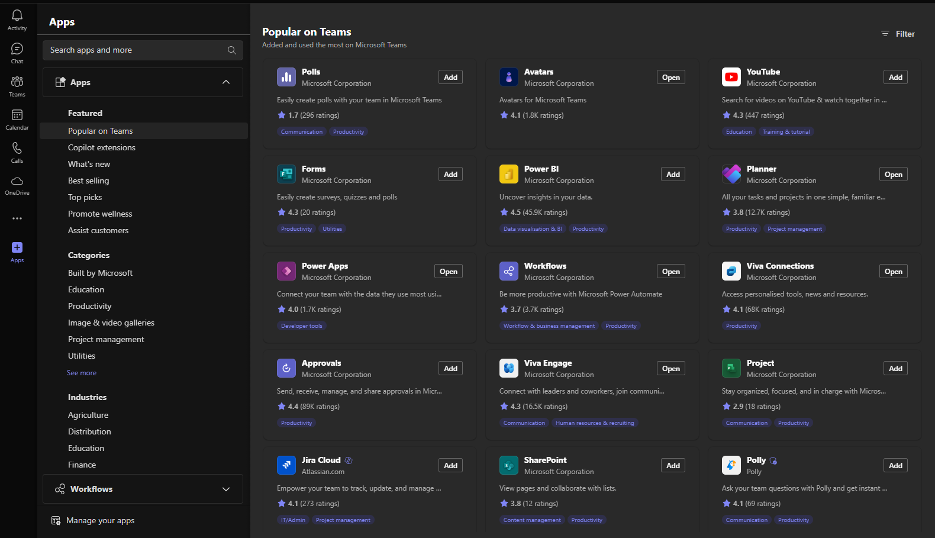Open the Planner app

(894, 174)
